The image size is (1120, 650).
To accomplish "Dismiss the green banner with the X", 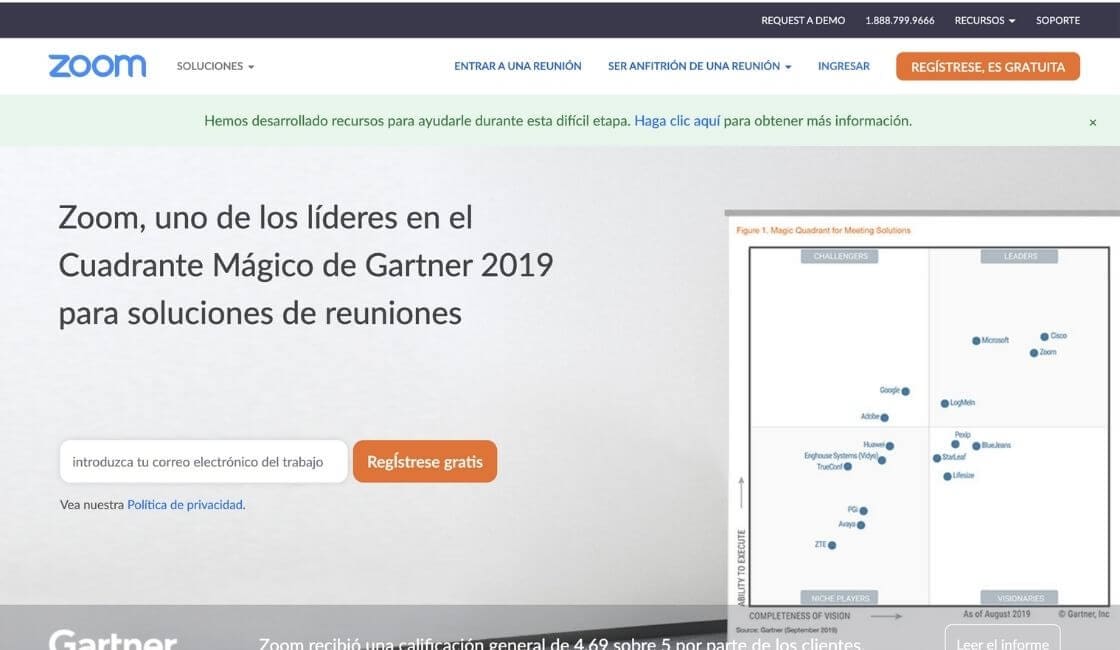I will 1092,122.
